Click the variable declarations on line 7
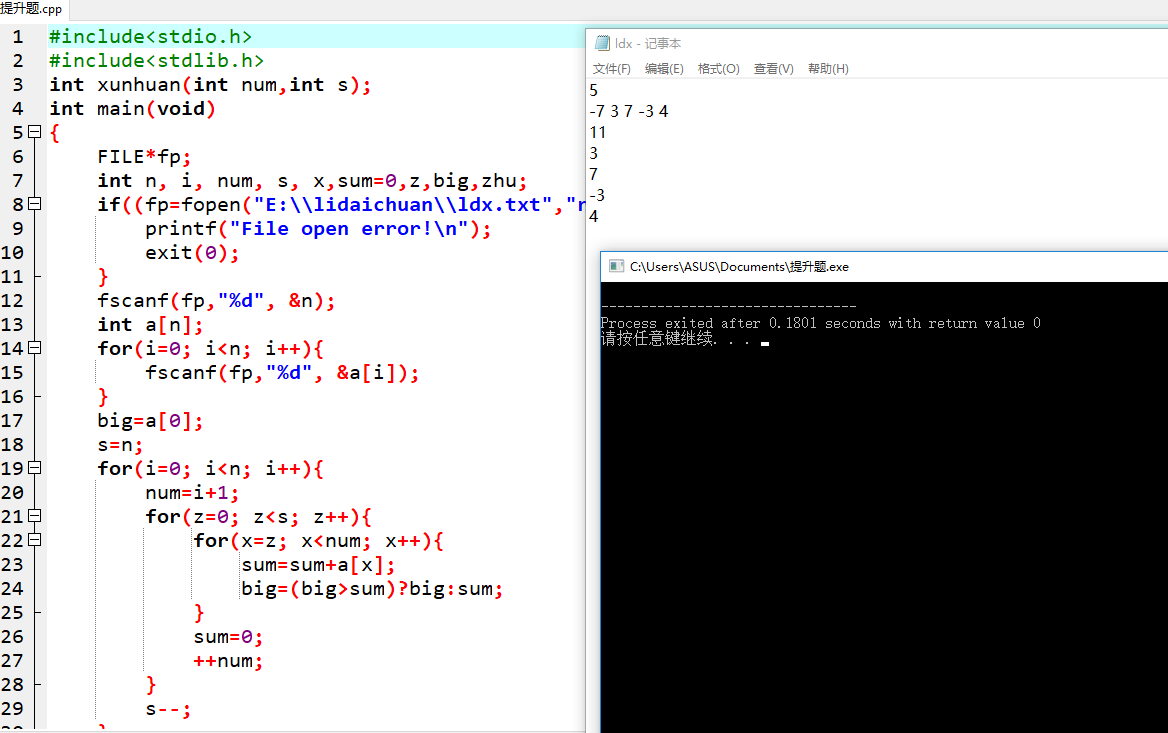Viewport: 1168px width, 733px height. [312, 181]
